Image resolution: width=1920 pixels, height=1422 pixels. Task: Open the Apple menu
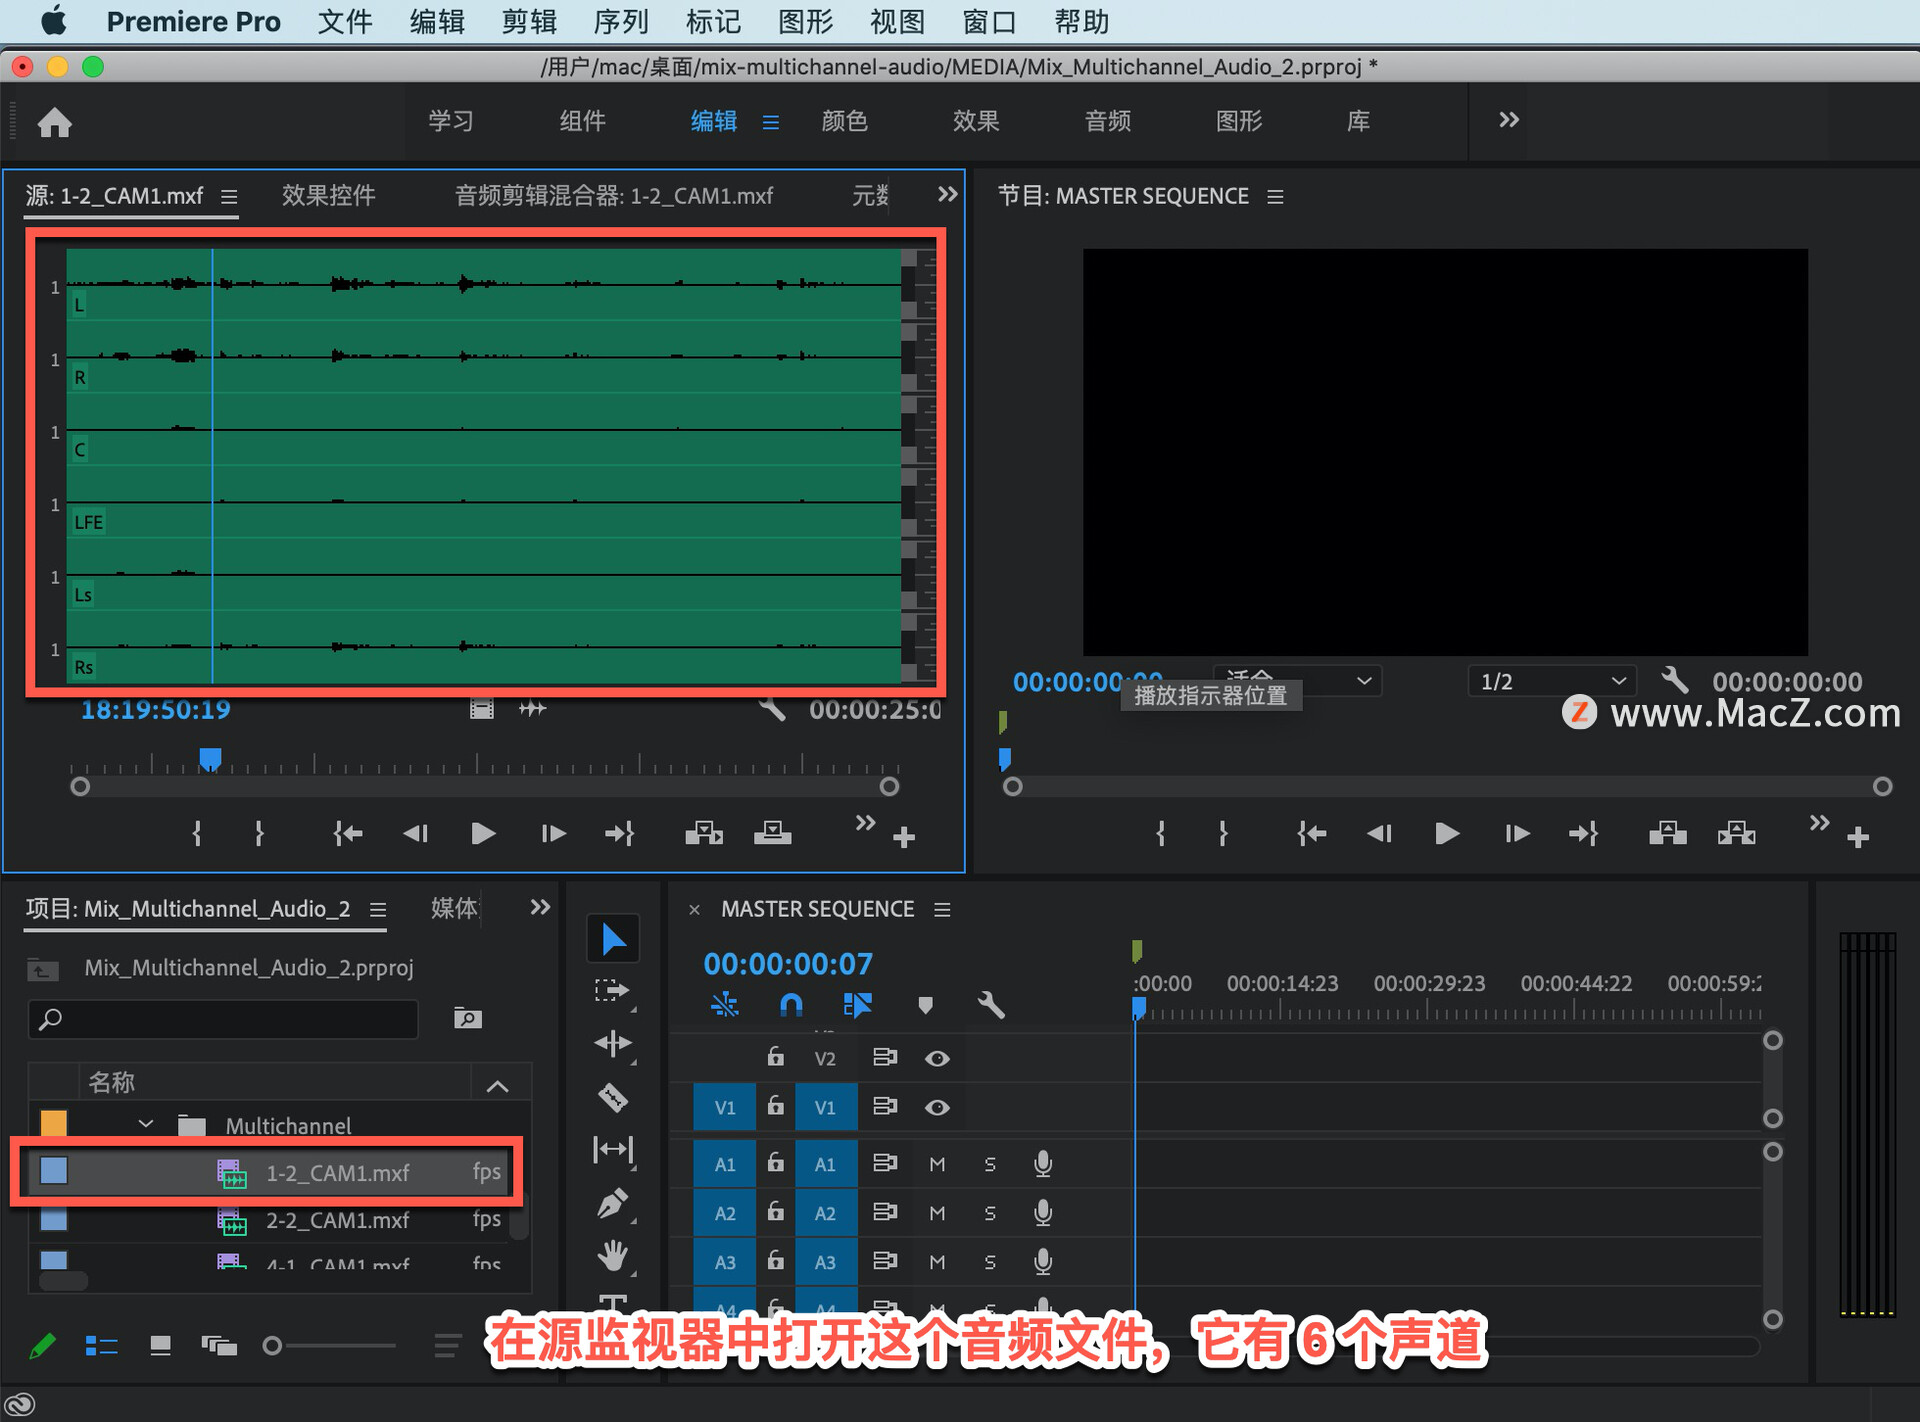click(53, 20)
